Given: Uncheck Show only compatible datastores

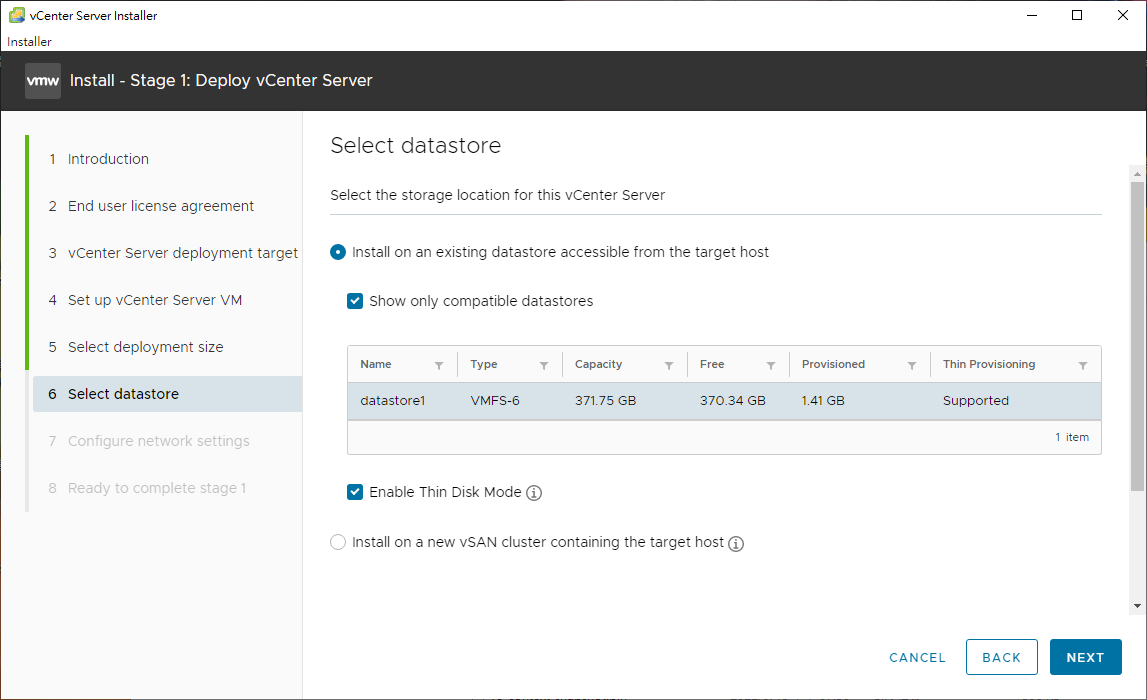Looking at the screenshot, I should [355, 301].
